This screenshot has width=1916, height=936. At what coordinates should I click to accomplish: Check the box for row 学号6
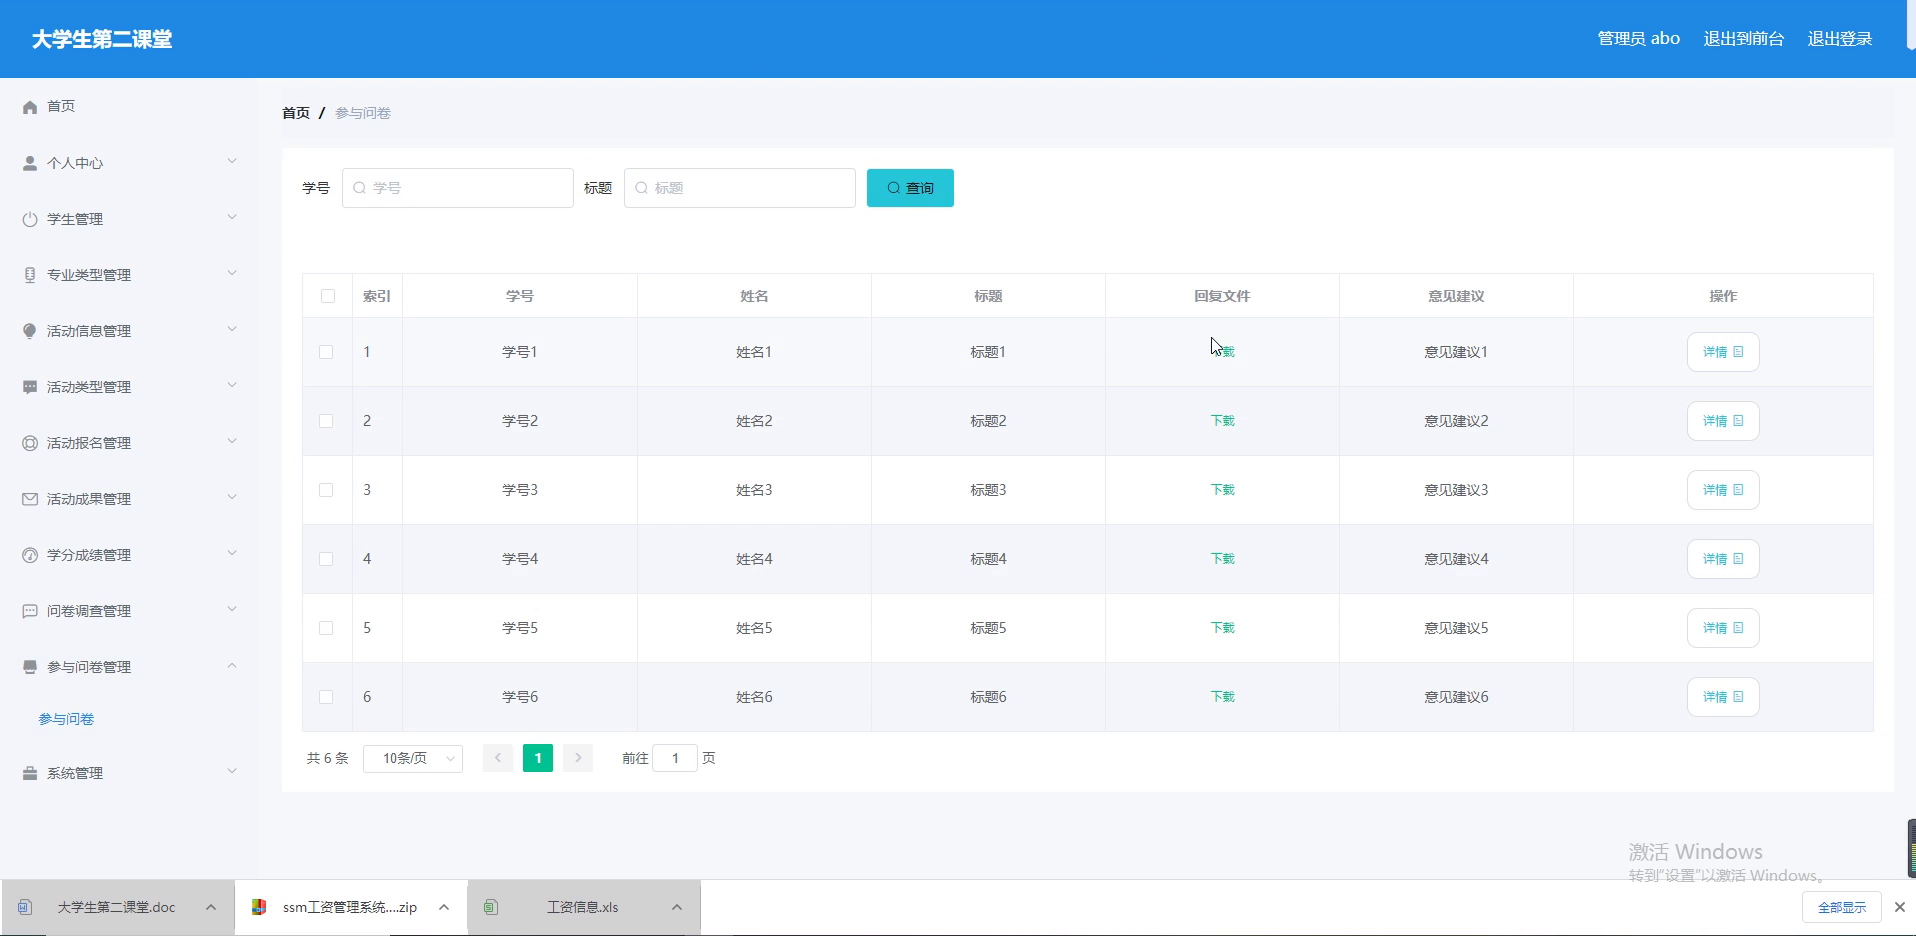click(x=326, y=697)
